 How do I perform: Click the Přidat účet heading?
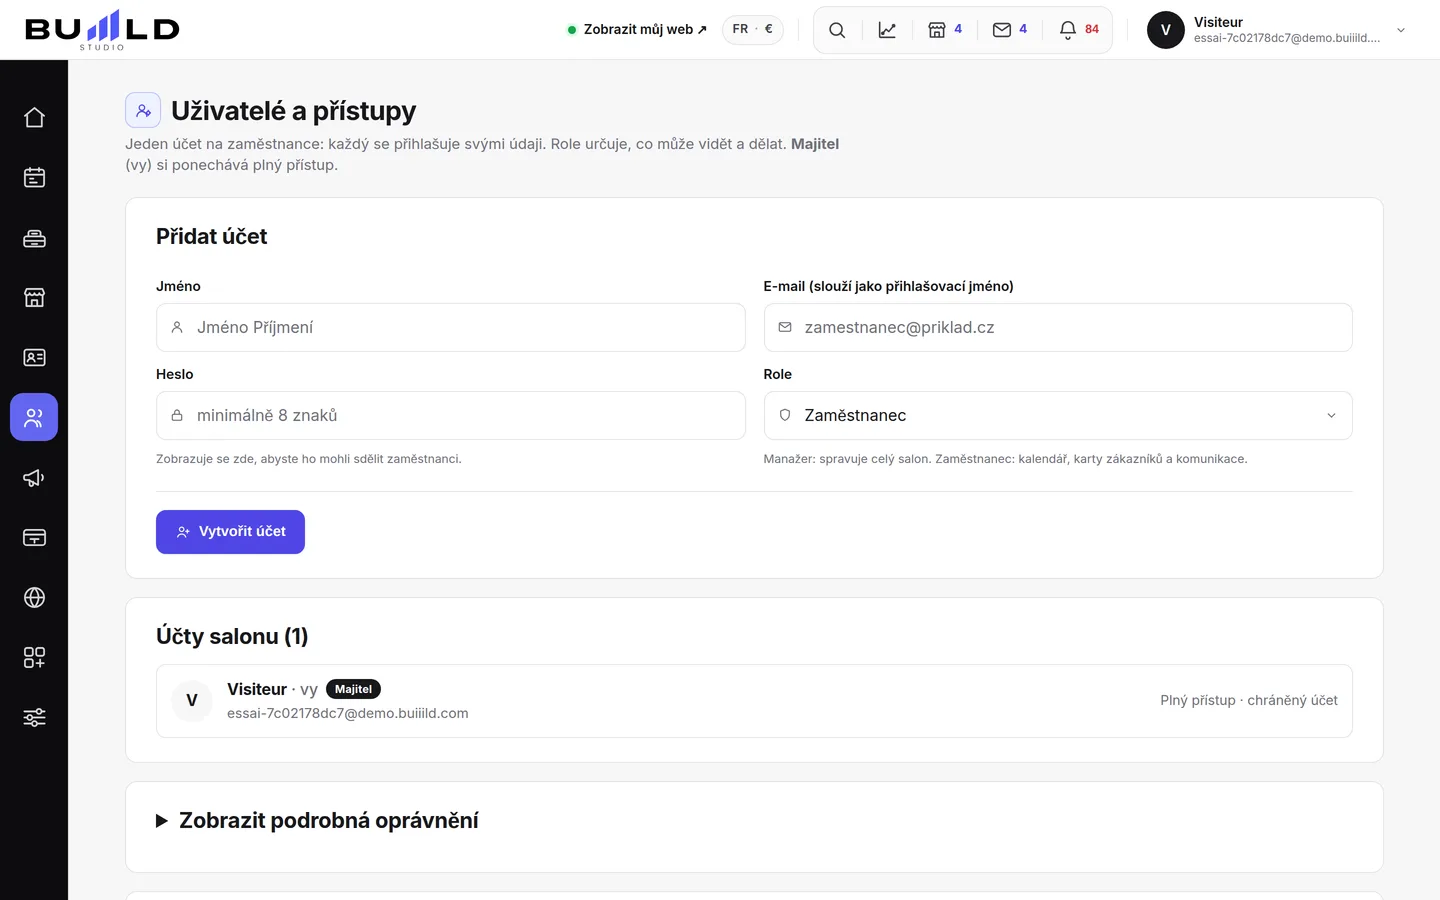[212, 236]
